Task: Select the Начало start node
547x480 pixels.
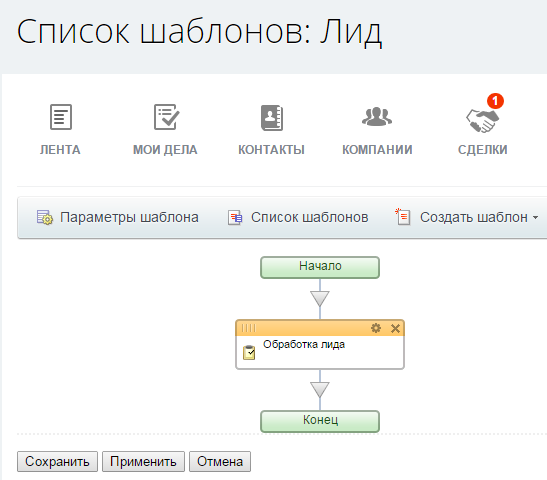Action: point(320,267)
